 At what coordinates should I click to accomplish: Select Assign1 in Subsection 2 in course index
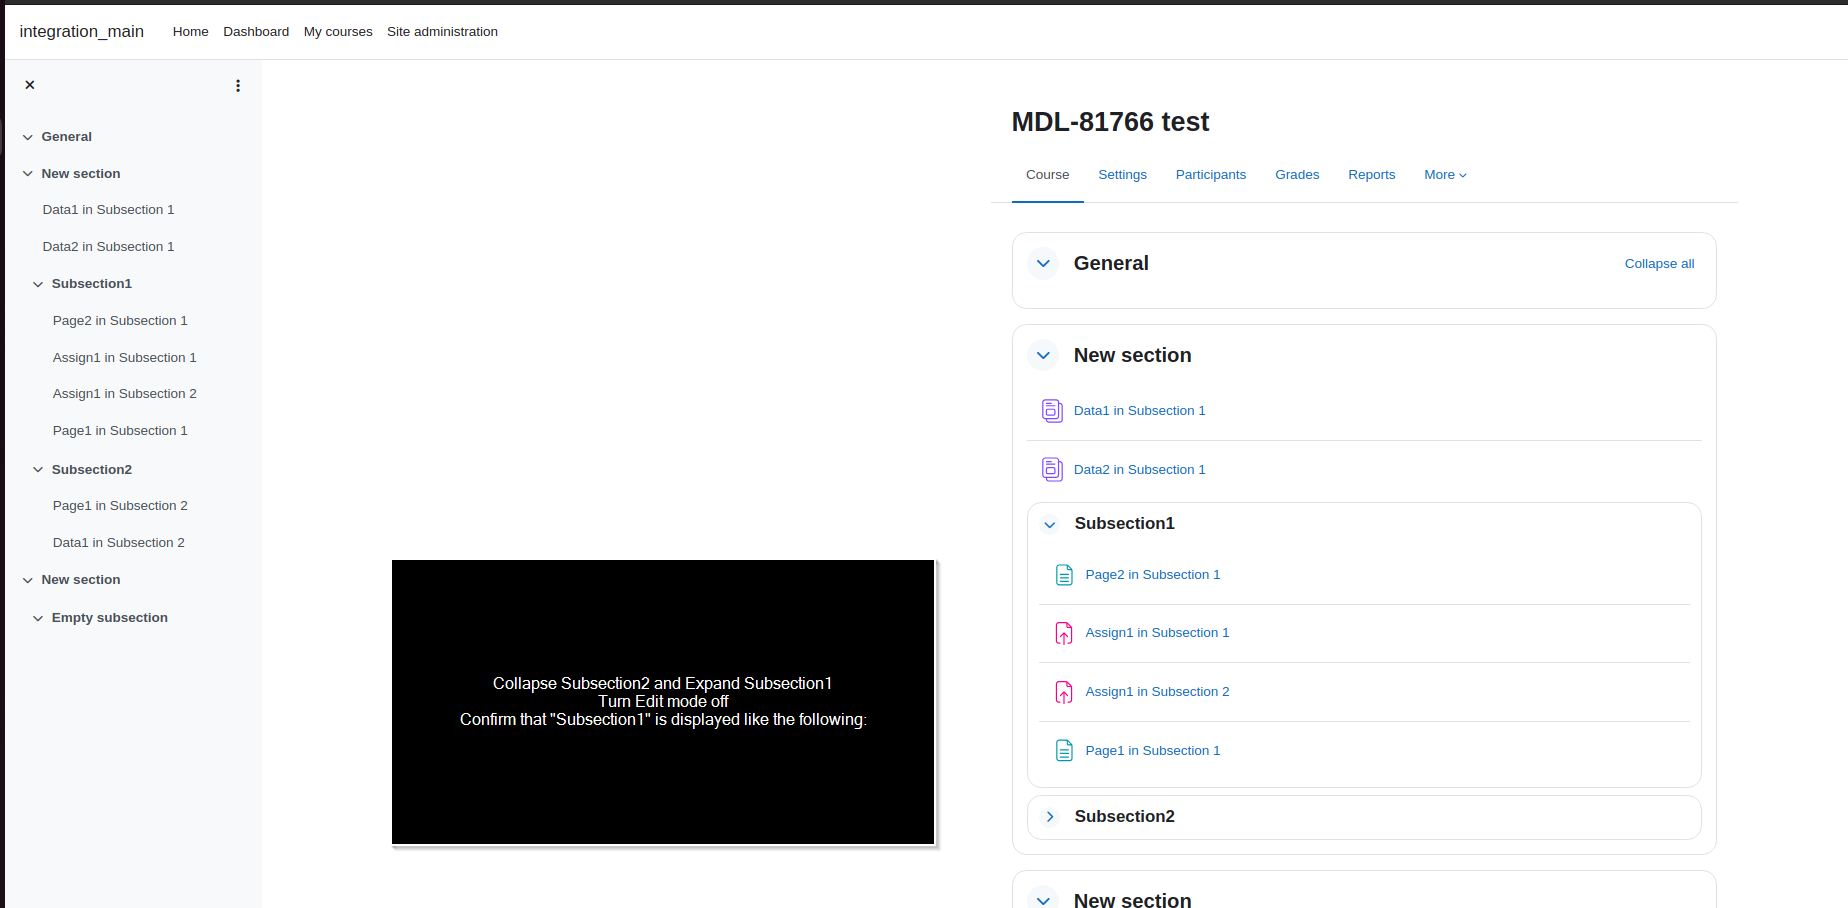coord(124,394)
